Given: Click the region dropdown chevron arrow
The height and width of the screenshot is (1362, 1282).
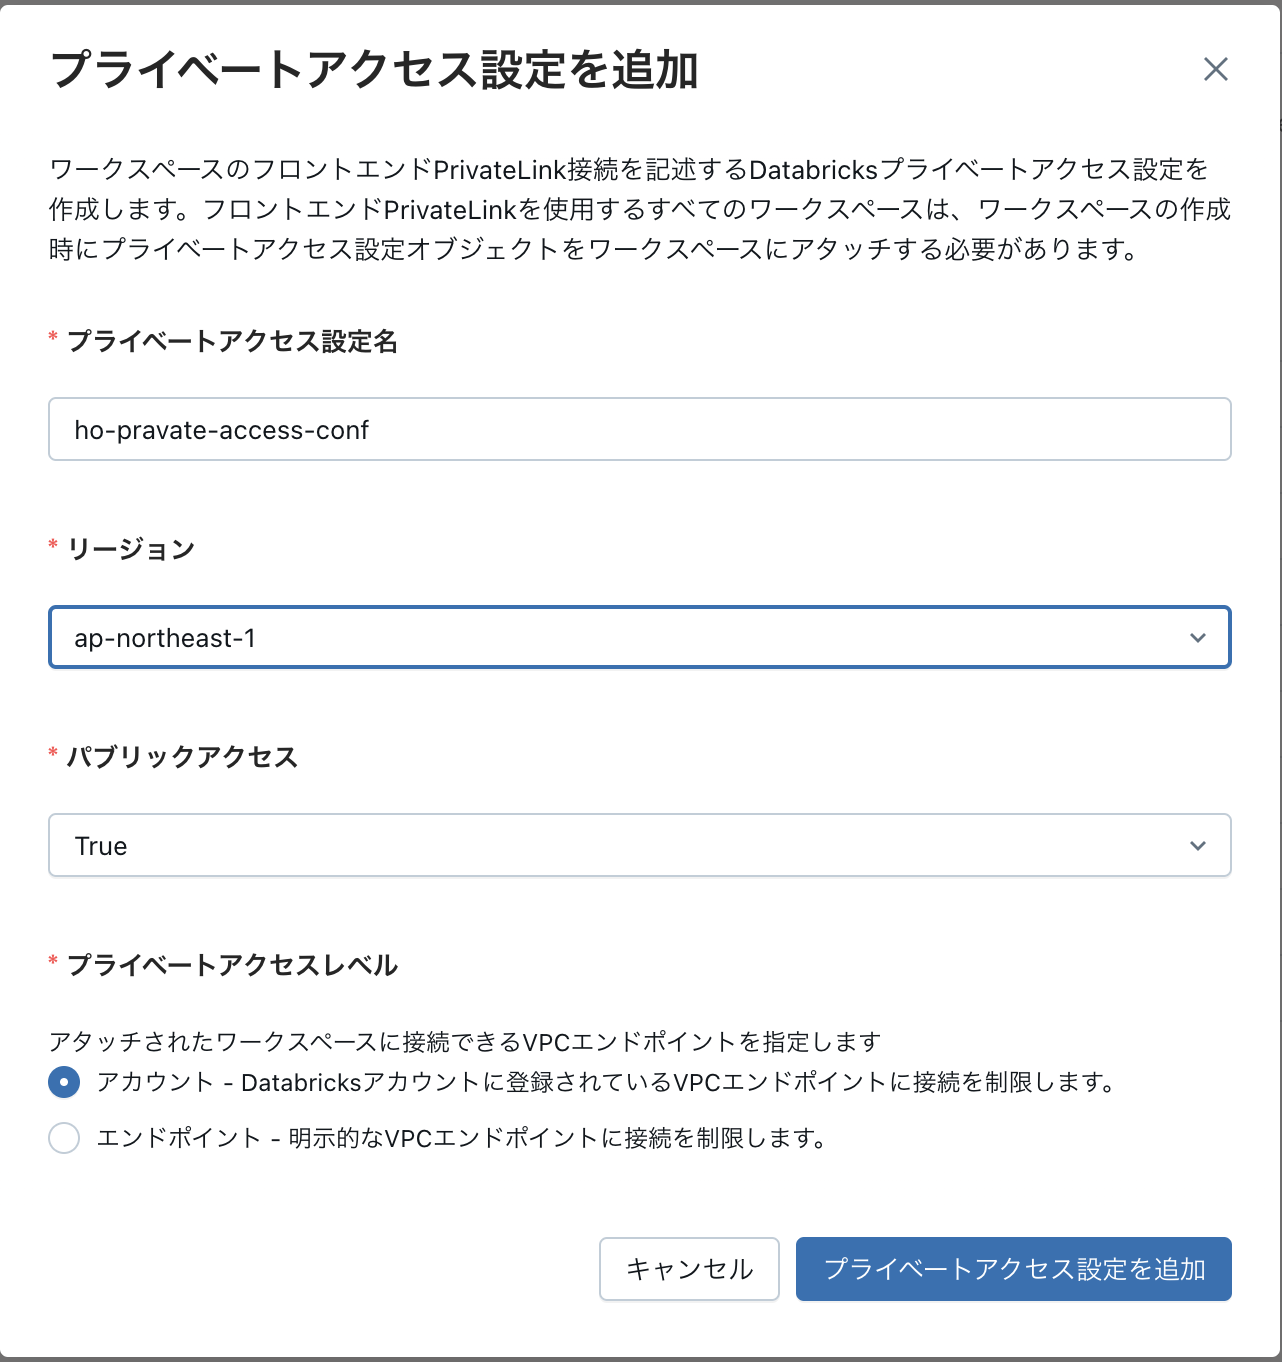Looking at the screenshot, I should pos(1197,638).
